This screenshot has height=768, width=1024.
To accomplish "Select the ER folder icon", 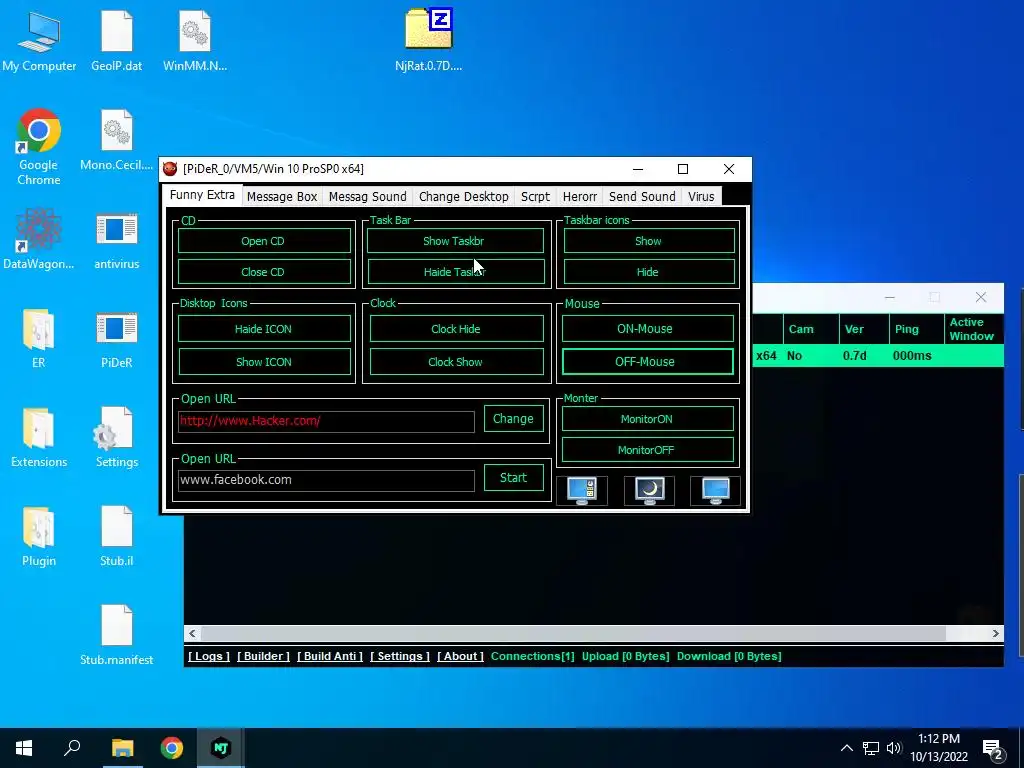I will (x=39, y=338).
